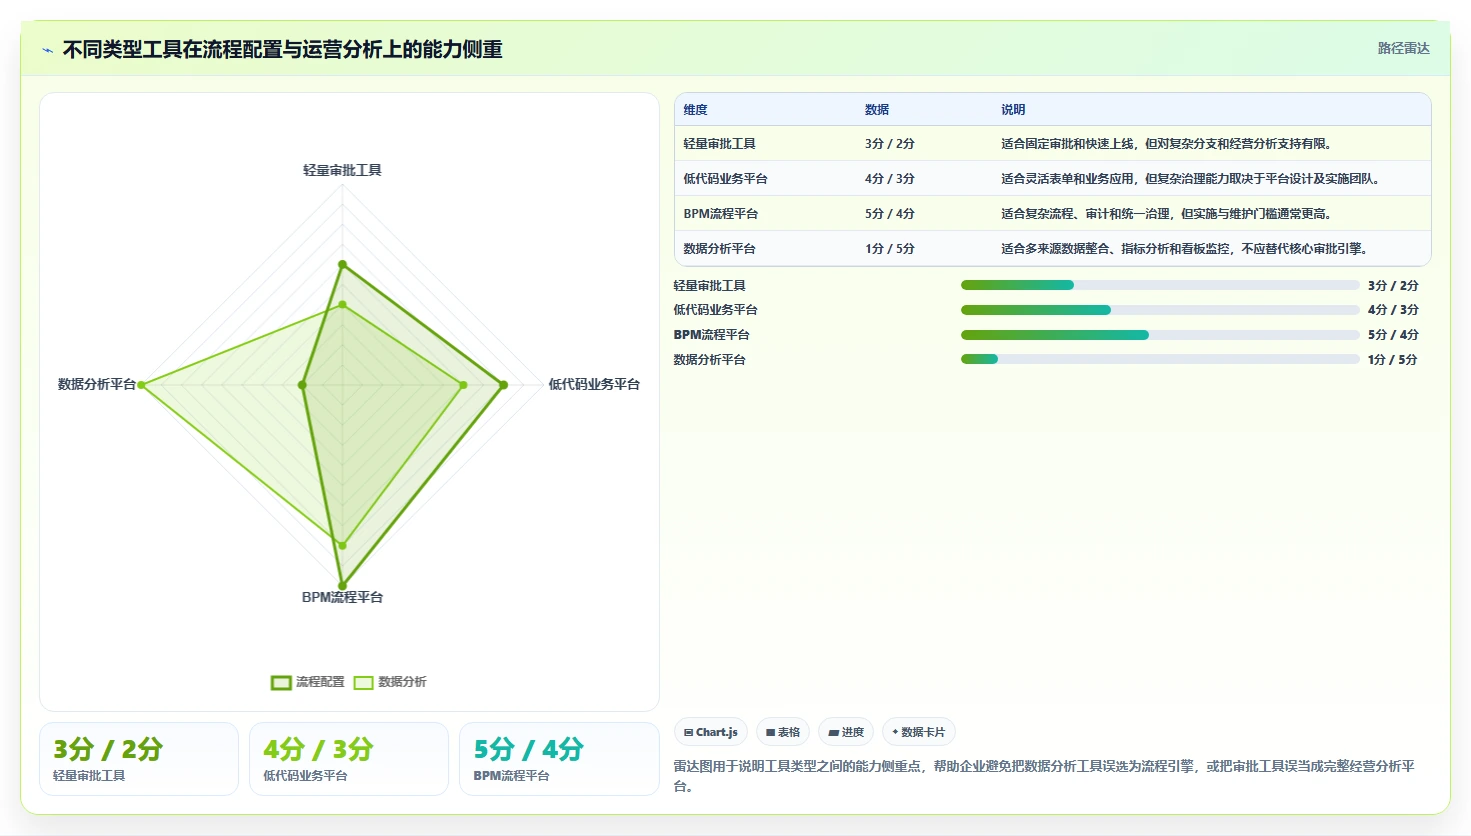The width and height of the screenshot is (1471, 836).
Task: Click the chart panel title text
Action: pos(282,50)
